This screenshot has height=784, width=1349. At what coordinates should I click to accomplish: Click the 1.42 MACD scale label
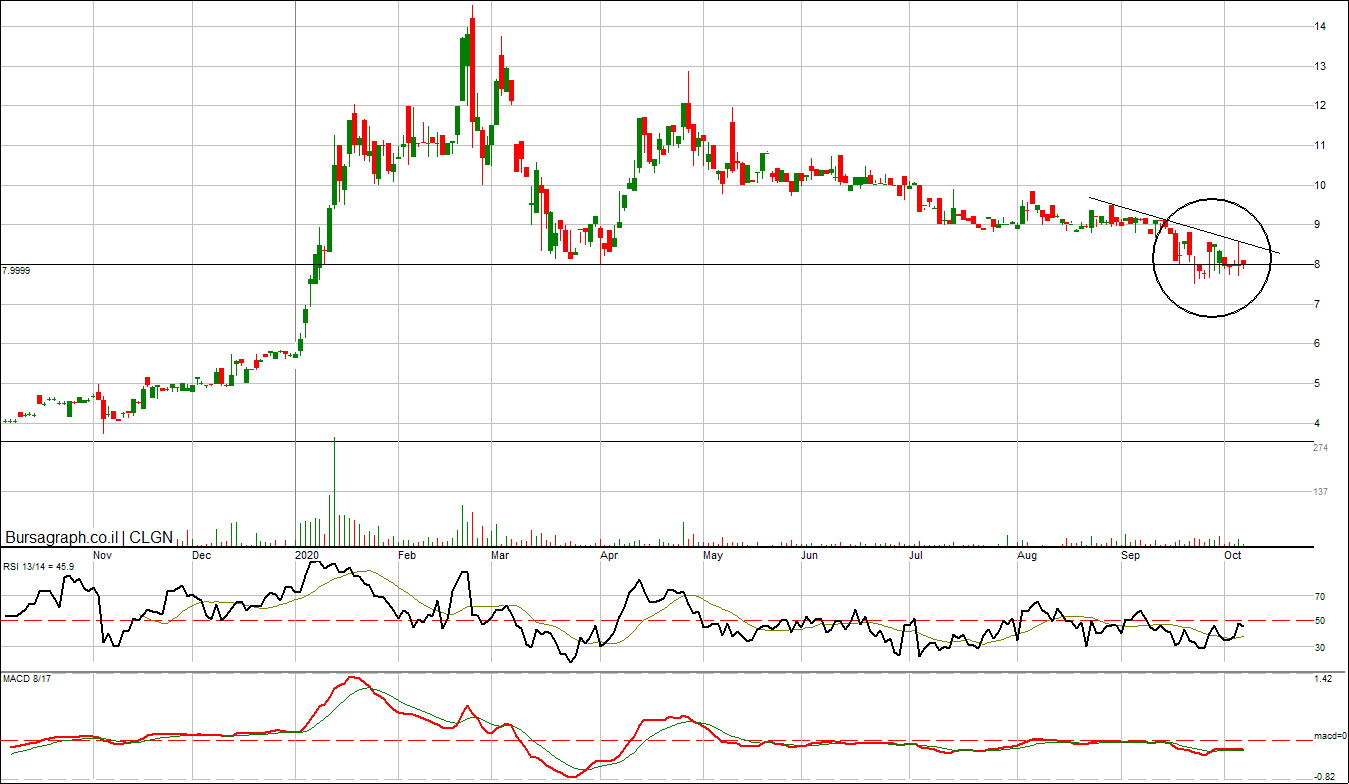coord(1323,679)
